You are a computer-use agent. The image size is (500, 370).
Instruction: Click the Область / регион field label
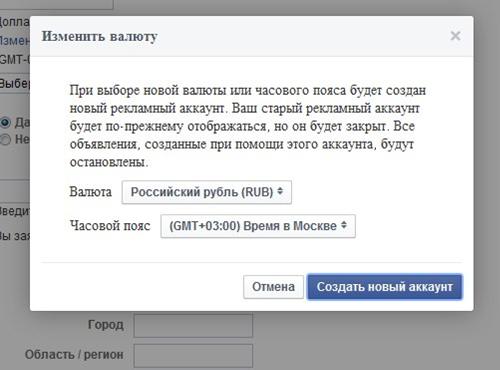(74, 355)
